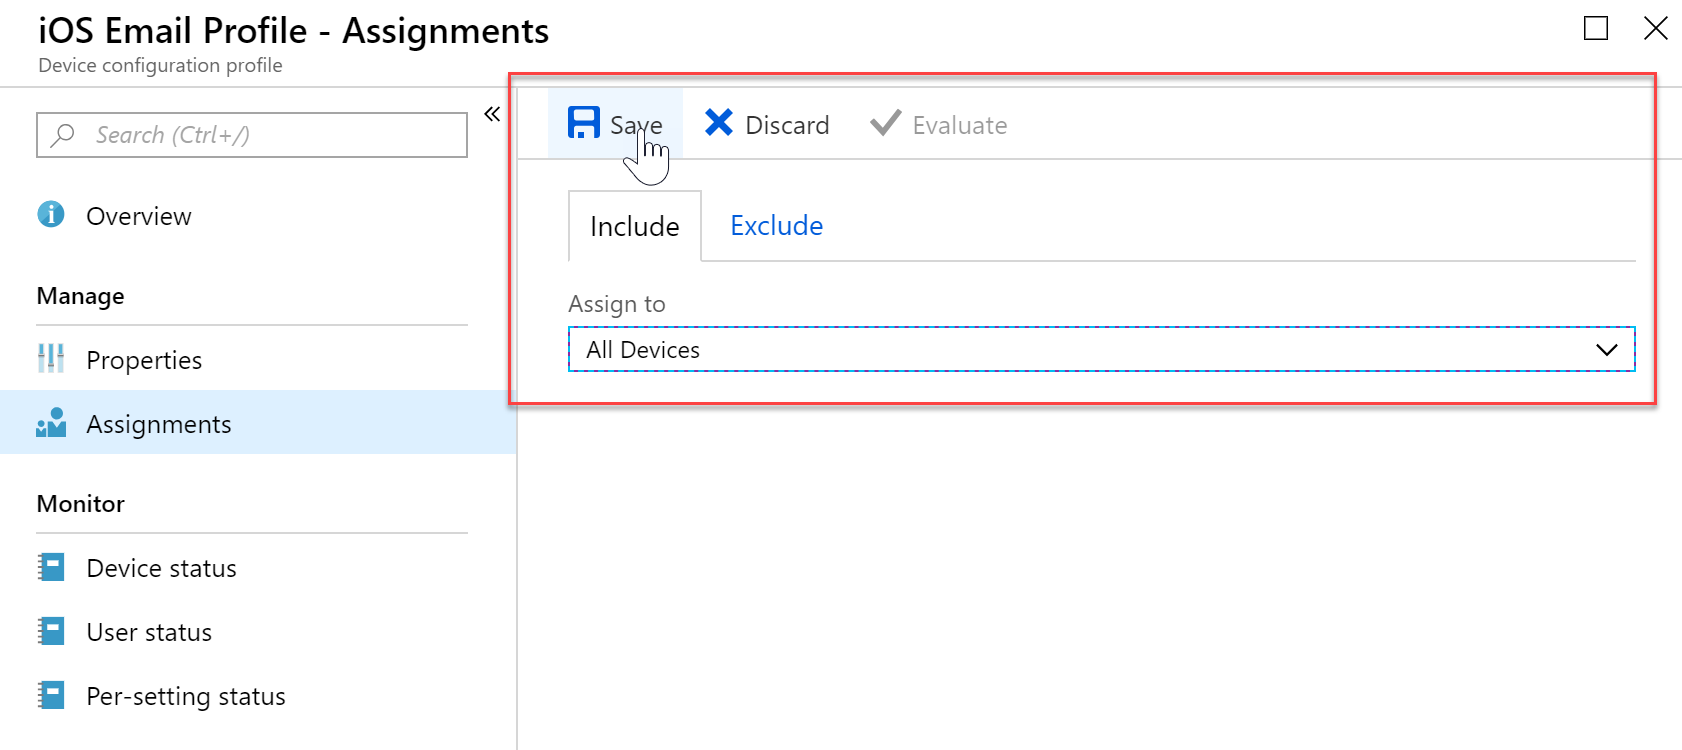Click the Per-setting status notebook icon
Viewport: 1682px width, 750px height.
(51, 695)
